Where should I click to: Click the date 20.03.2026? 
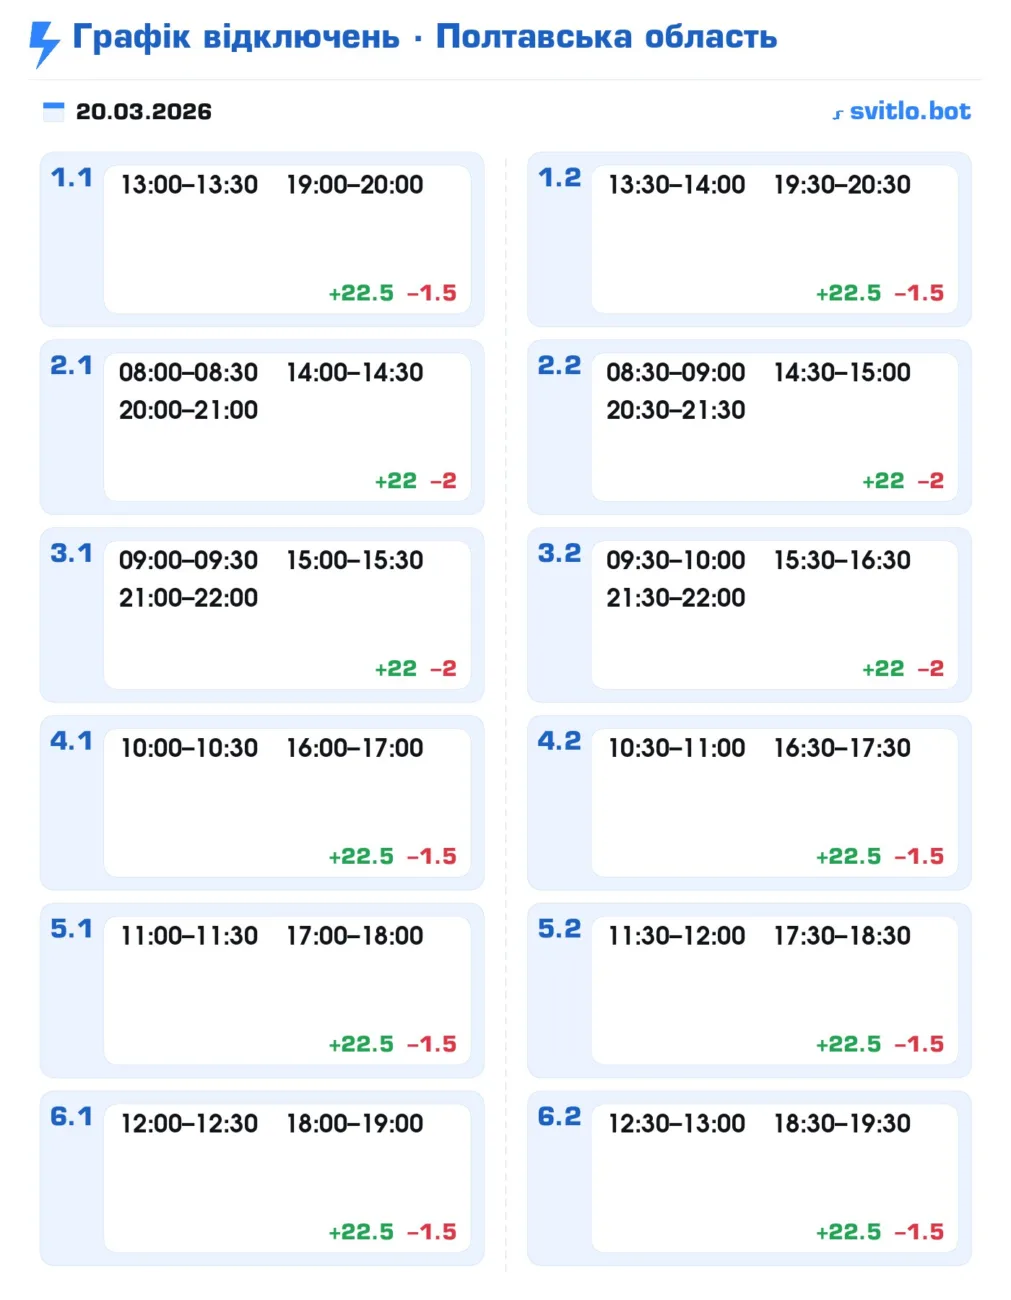coord(144,111)
